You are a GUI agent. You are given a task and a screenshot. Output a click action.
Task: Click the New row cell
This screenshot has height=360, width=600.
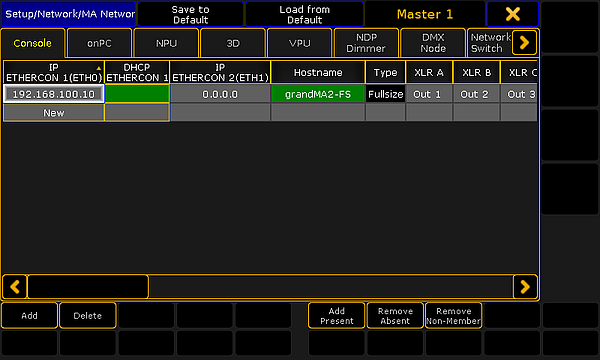[x=54, y=113]
